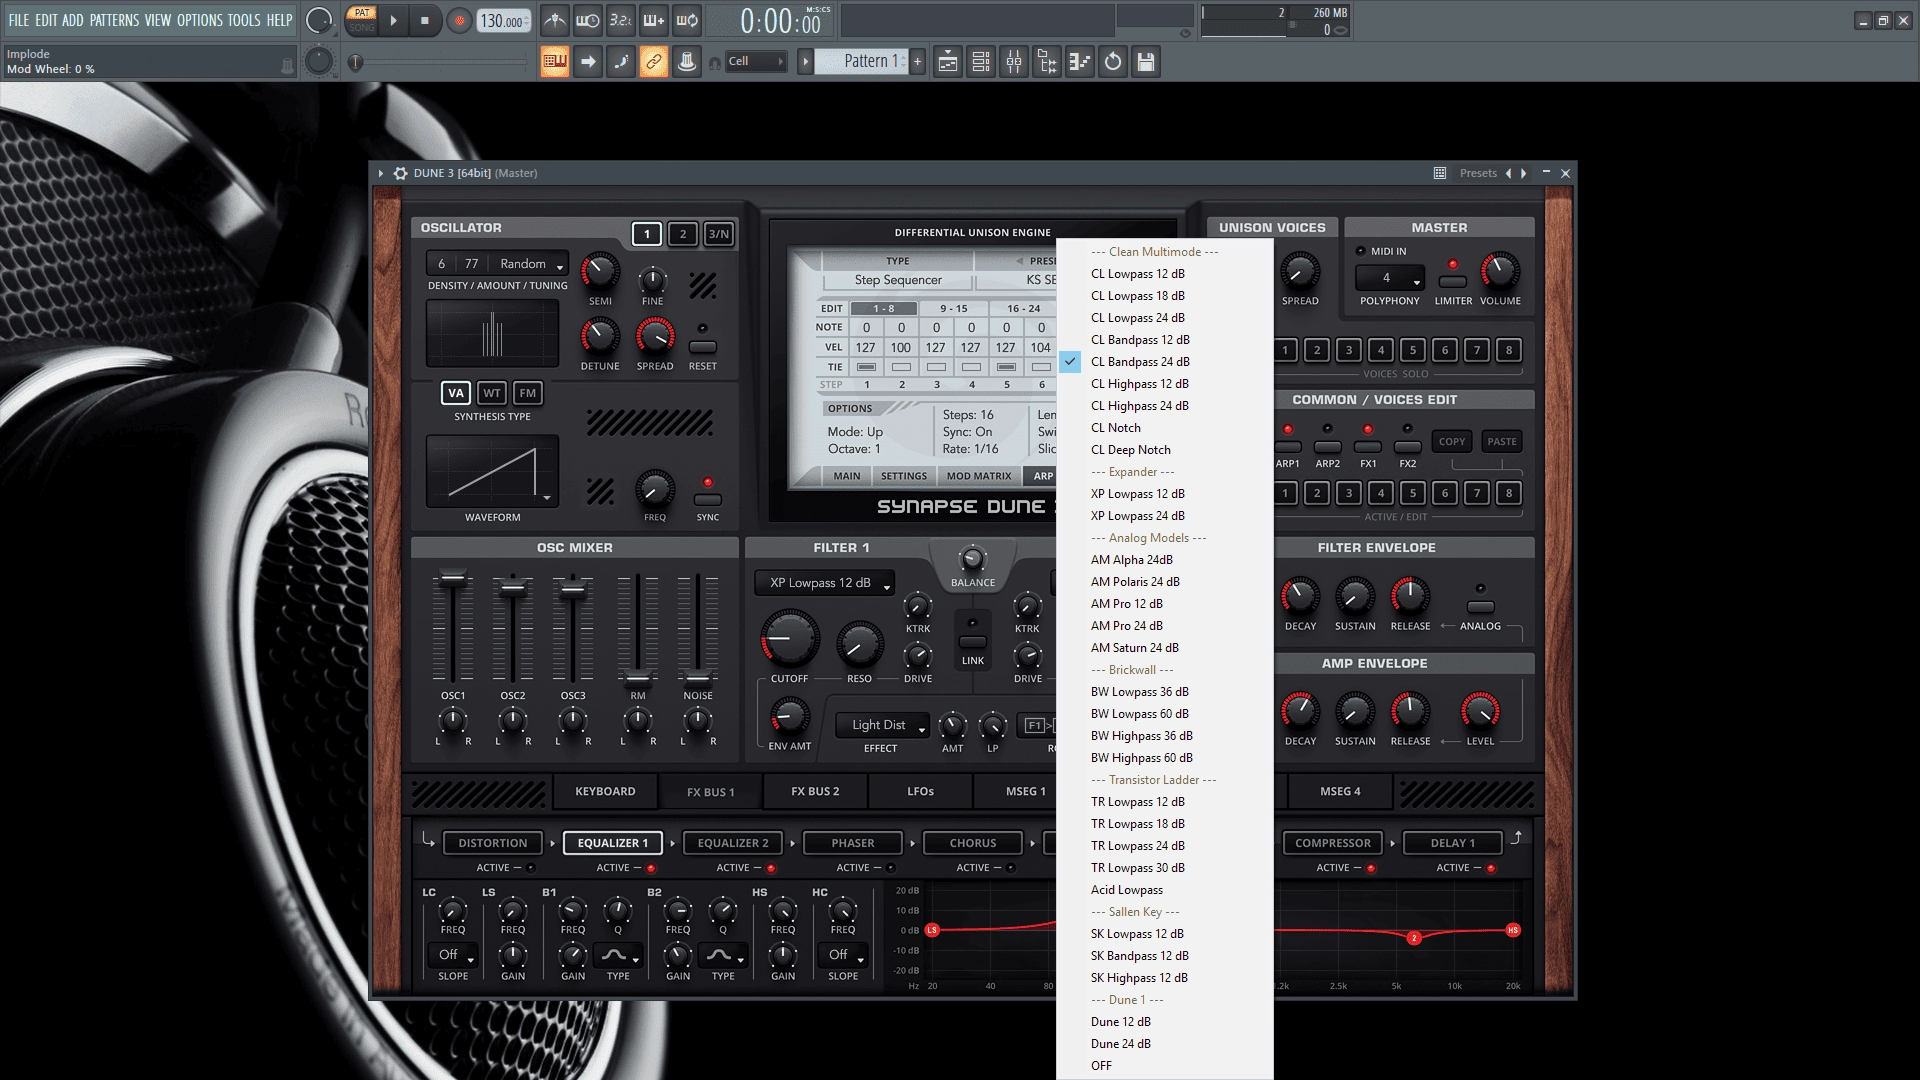Screen dimensions: 1920x1080
Task: Toggle the LIMITER switch in Master
Action: [1453, 282]
